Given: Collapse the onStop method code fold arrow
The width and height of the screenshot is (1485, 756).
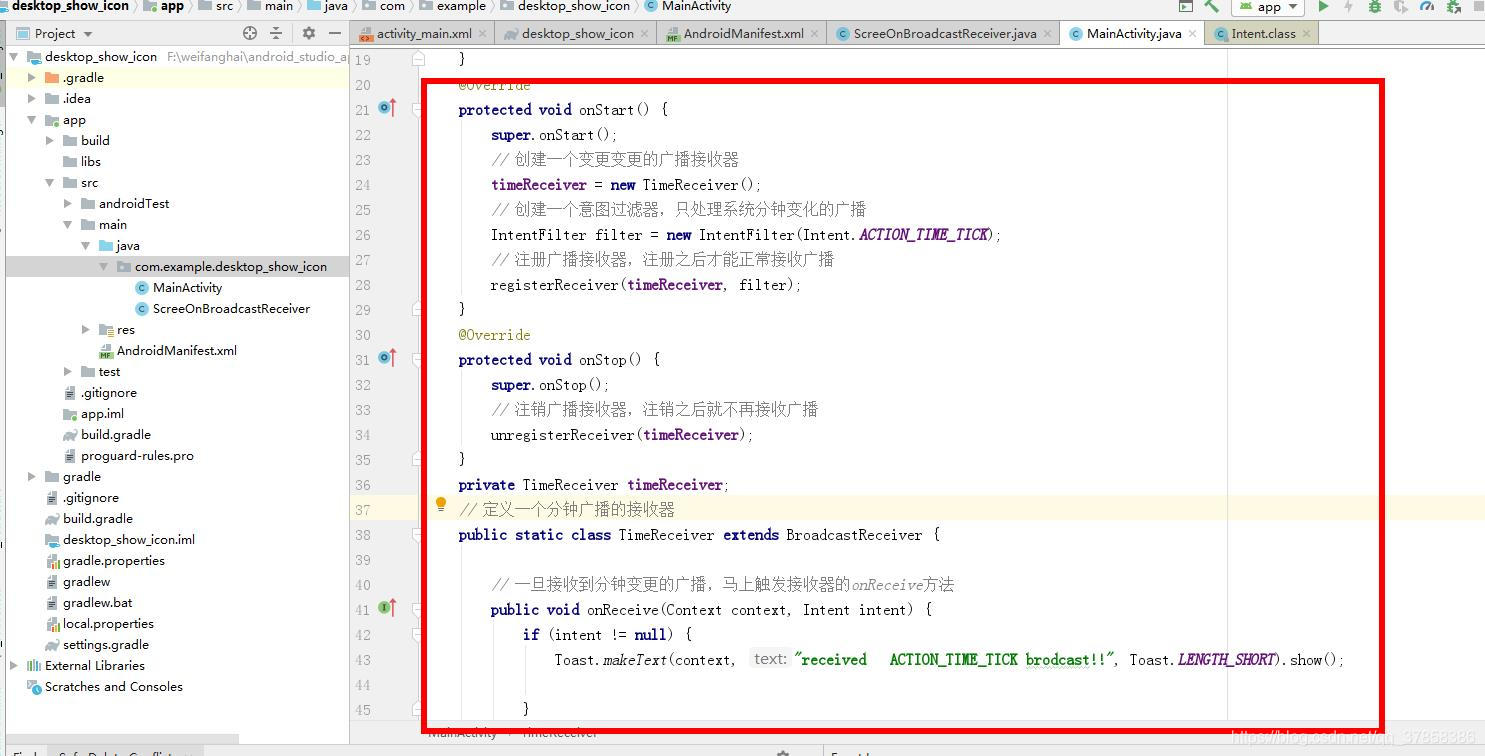Looking at the screenshot, I should point(418,359).
